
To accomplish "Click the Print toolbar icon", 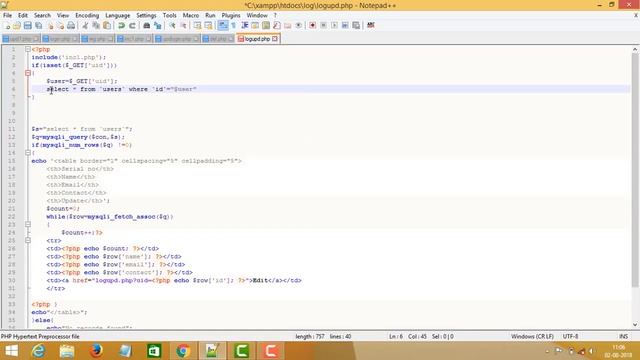I will [71, 25].
